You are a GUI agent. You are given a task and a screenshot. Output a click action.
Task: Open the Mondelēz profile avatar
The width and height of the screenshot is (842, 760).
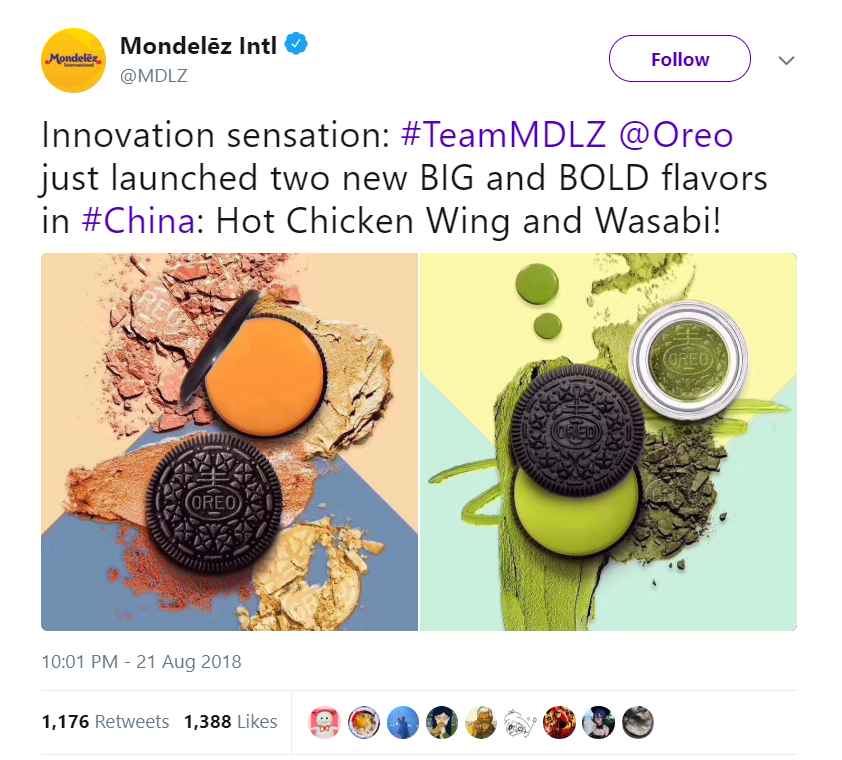click(x=74, y=60)
